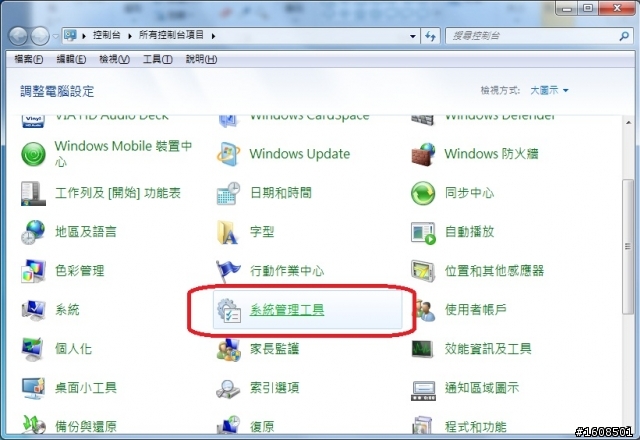Open the 系統管理工具 gear icon
Viewport: 640px width, 440px height.
229,310
